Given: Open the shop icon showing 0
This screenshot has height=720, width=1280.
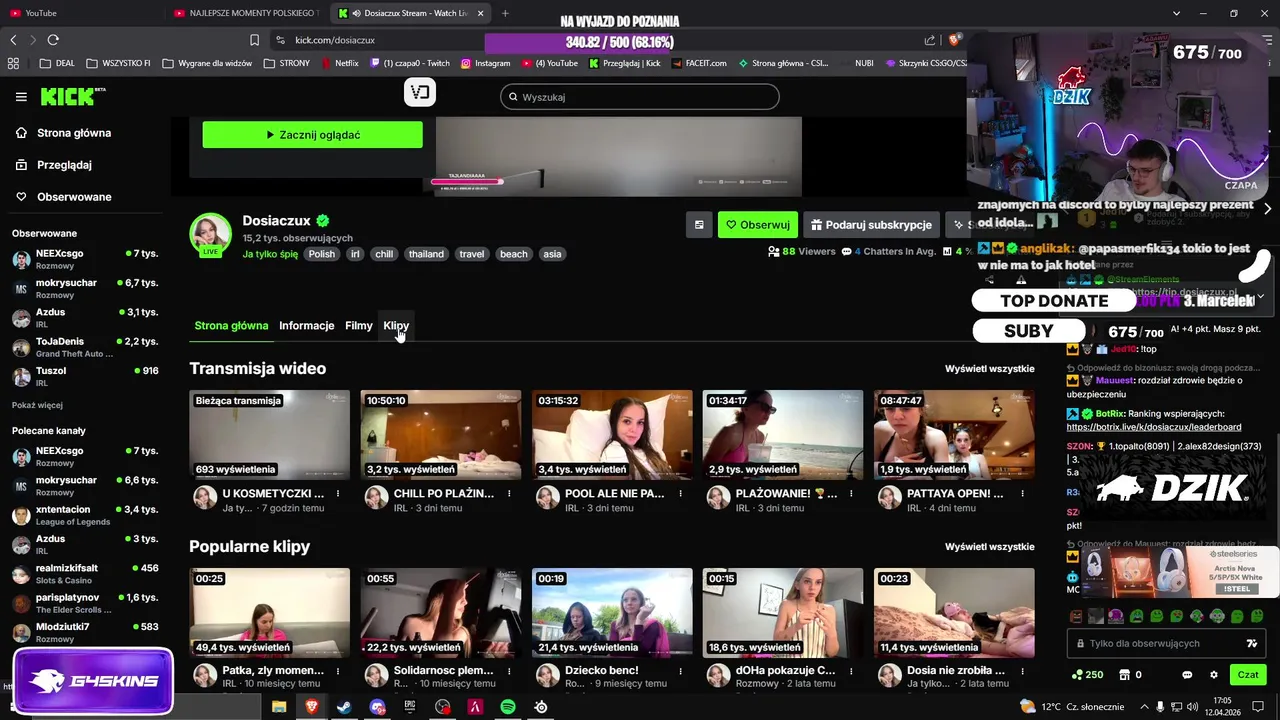Looking at the screenshot, I should click(1130, 675).
